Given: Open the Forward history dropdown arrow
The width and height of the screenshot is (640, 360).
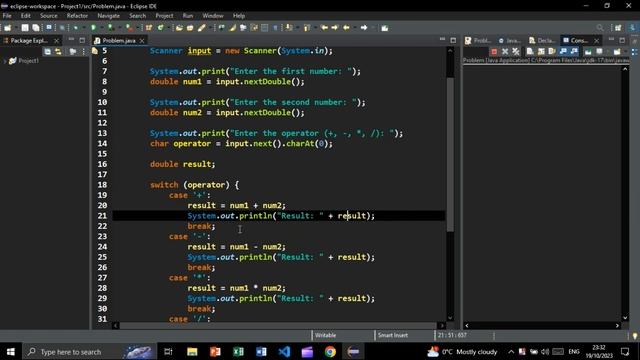Looking at the screenshot, I should coord(372,28).
